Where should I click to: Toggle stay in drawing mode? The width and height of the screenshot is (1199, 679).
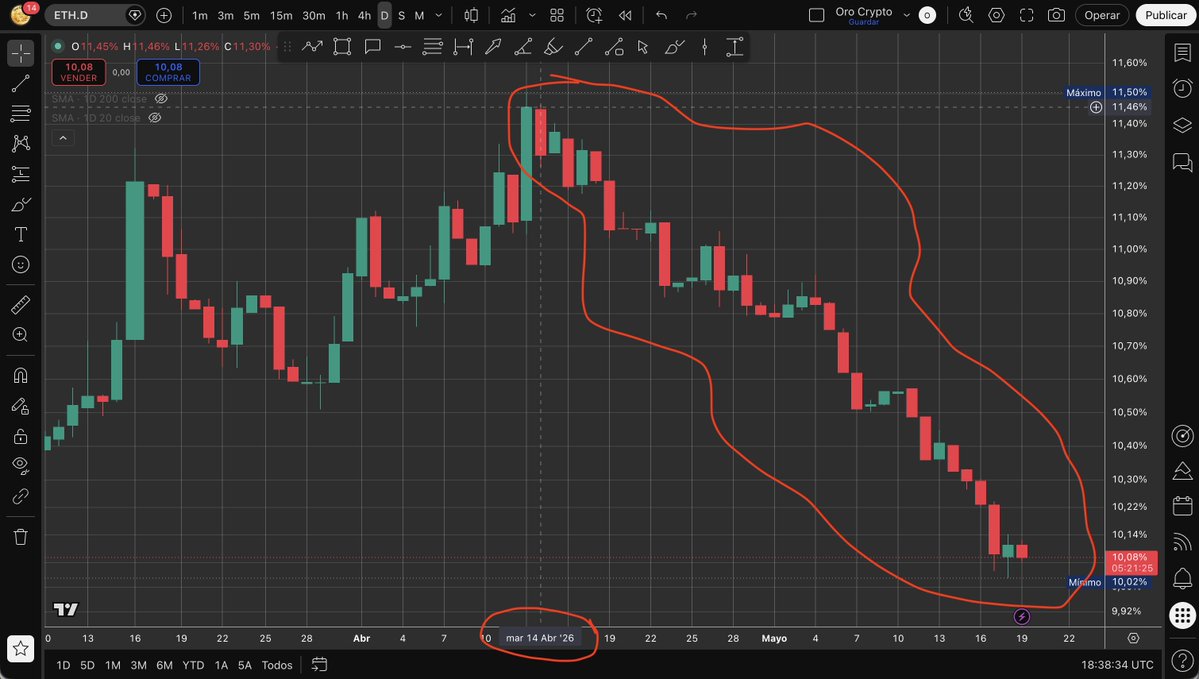[21, 406]
